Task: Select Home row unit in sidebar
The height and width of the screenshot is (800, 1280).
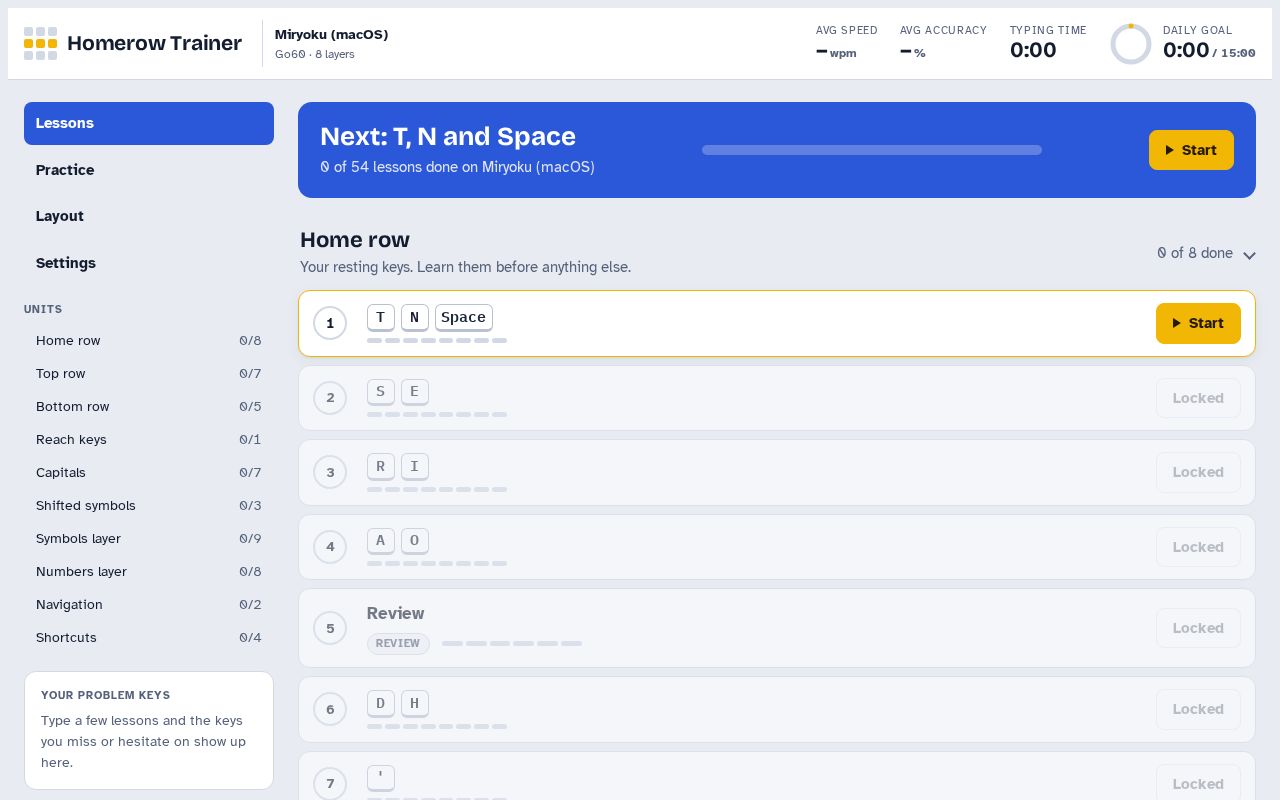Action: pos(149,341)
